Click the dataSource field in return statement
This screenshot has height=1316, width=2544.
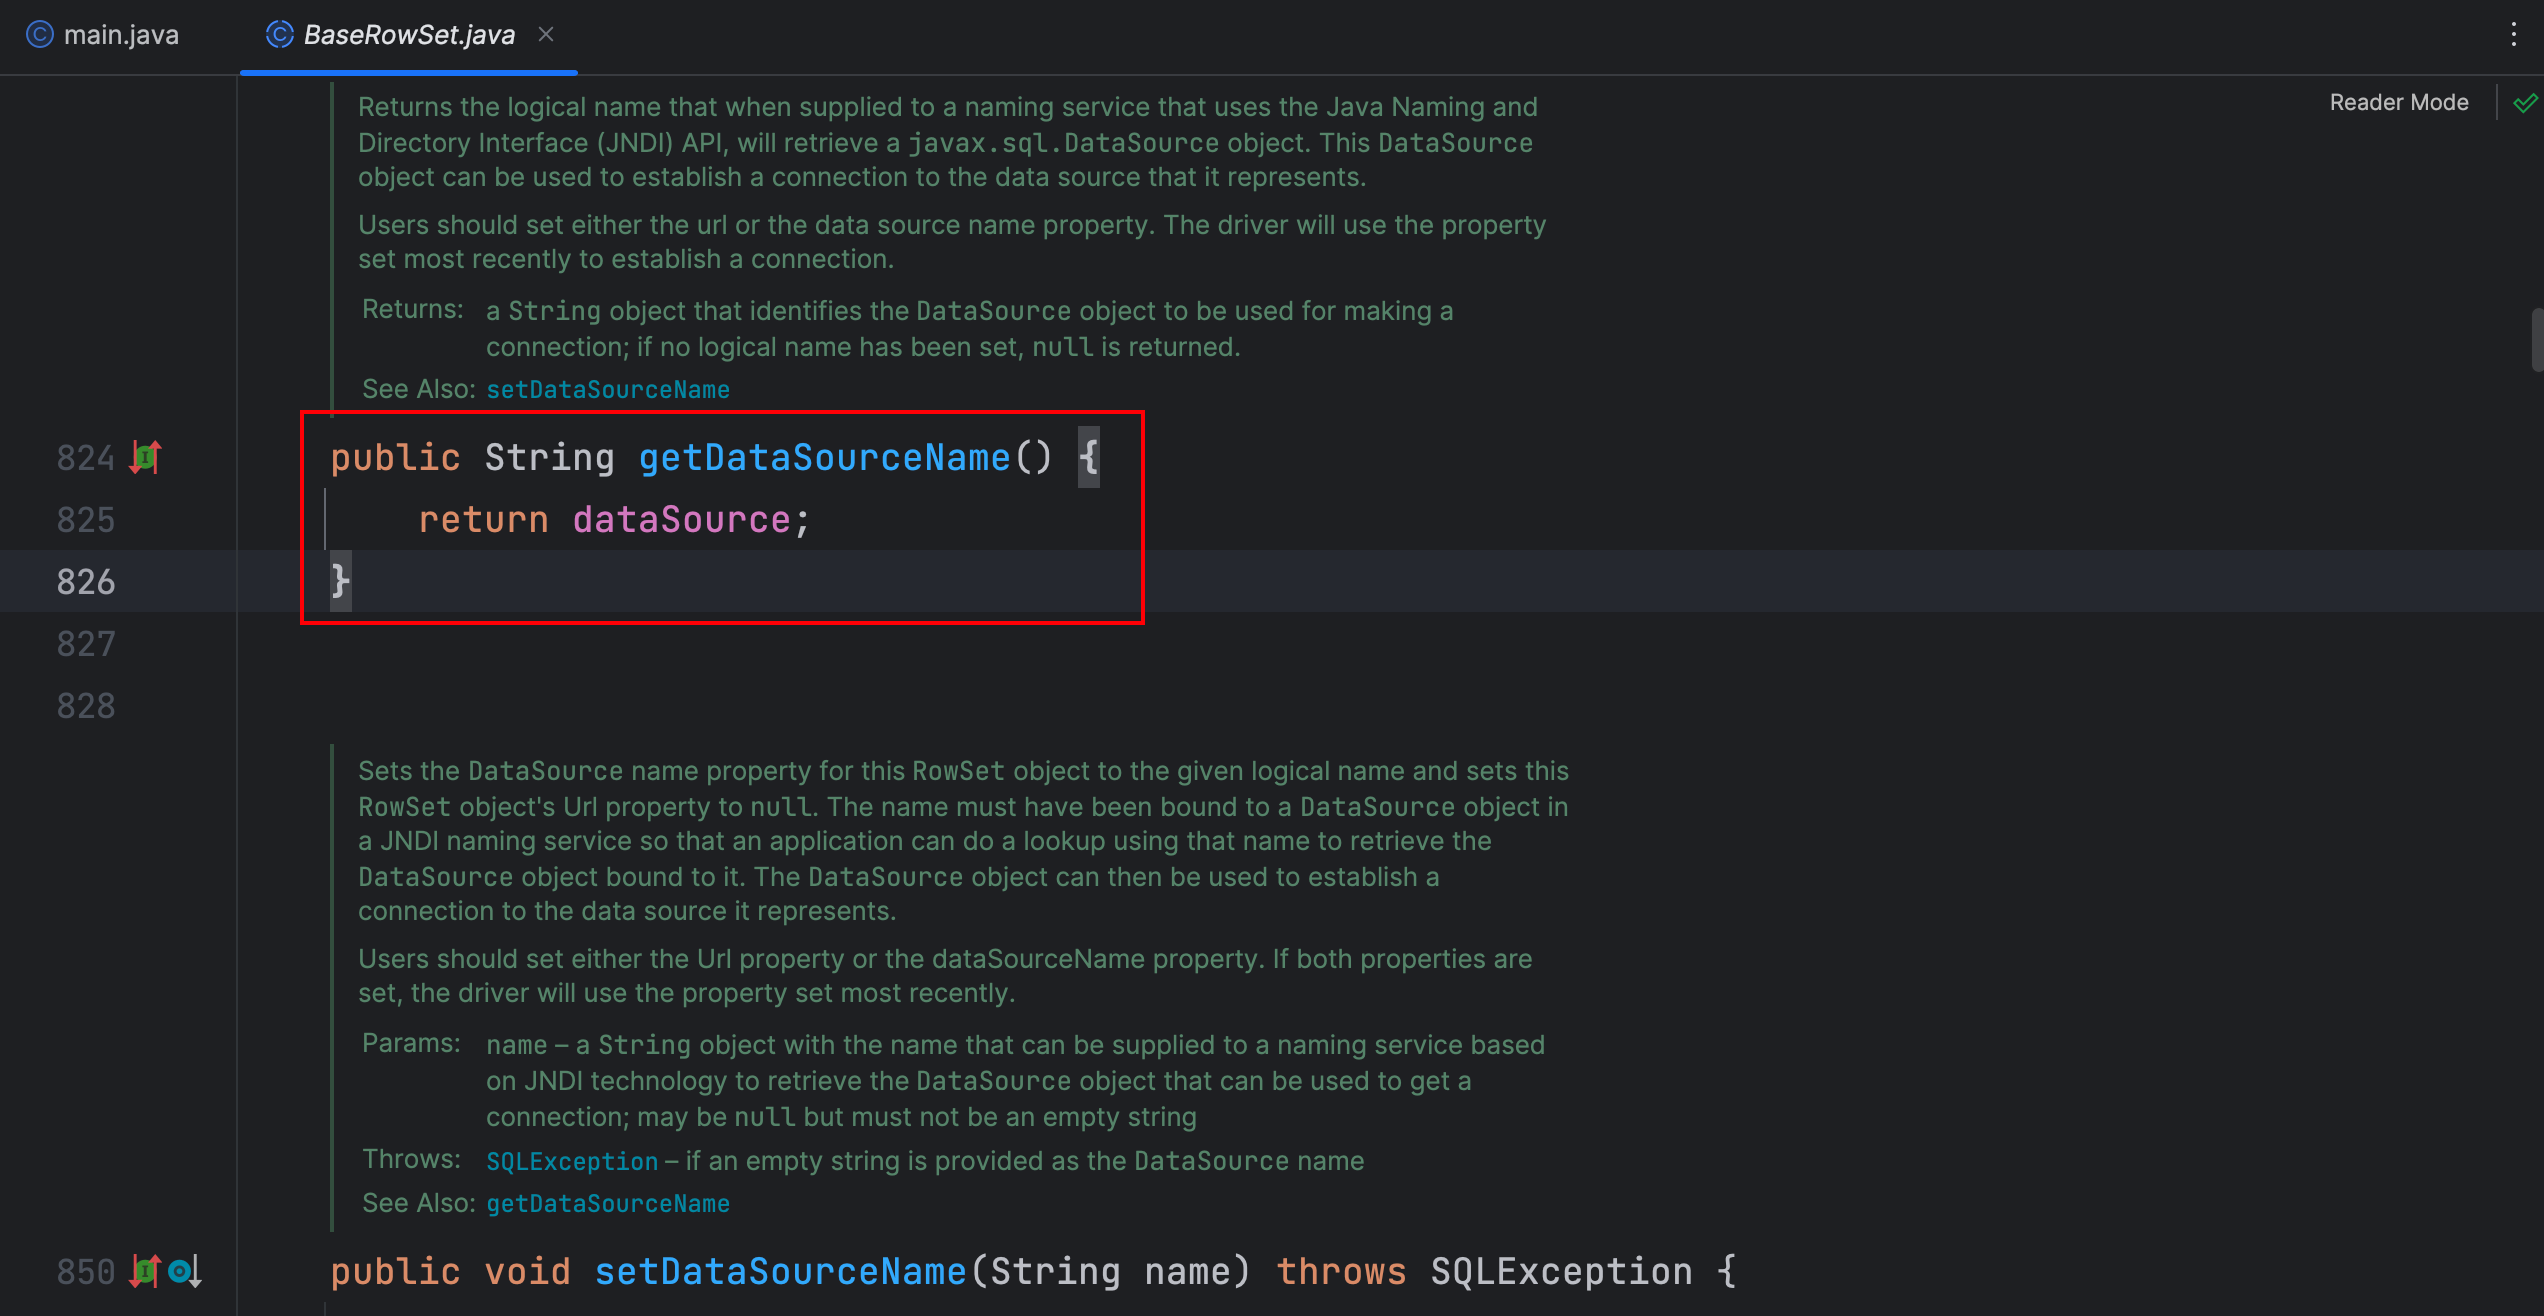(682, 520)
